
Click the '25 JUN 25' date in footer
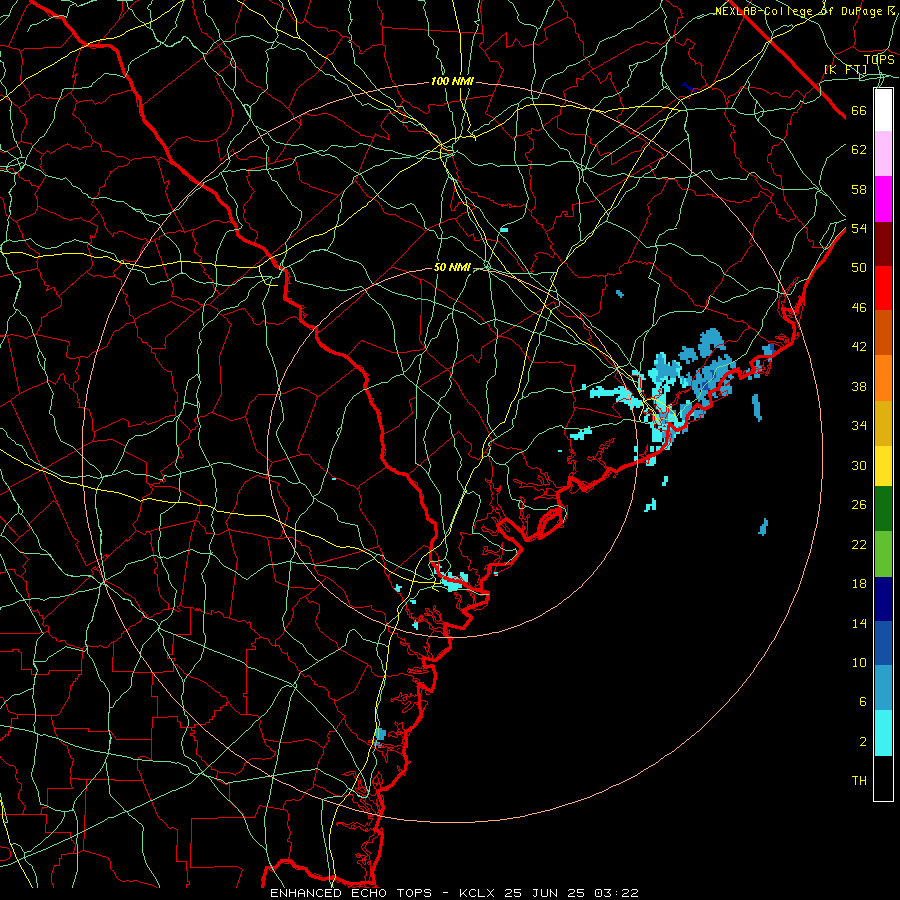(545, 893)
